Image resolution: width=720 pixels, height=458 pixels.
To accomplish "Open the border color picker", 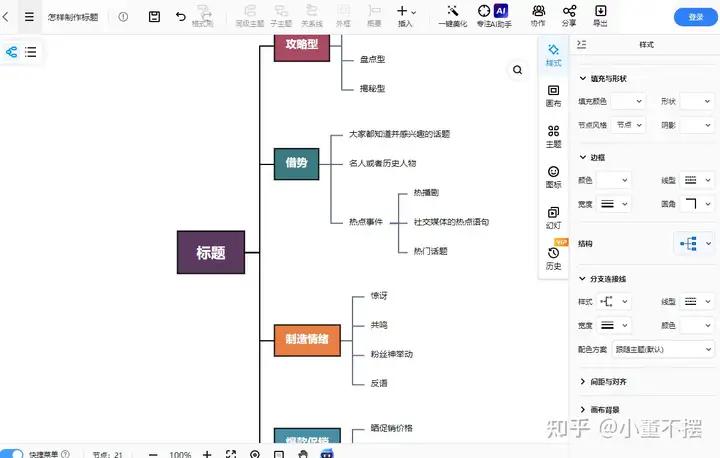I will click(613, 180).
